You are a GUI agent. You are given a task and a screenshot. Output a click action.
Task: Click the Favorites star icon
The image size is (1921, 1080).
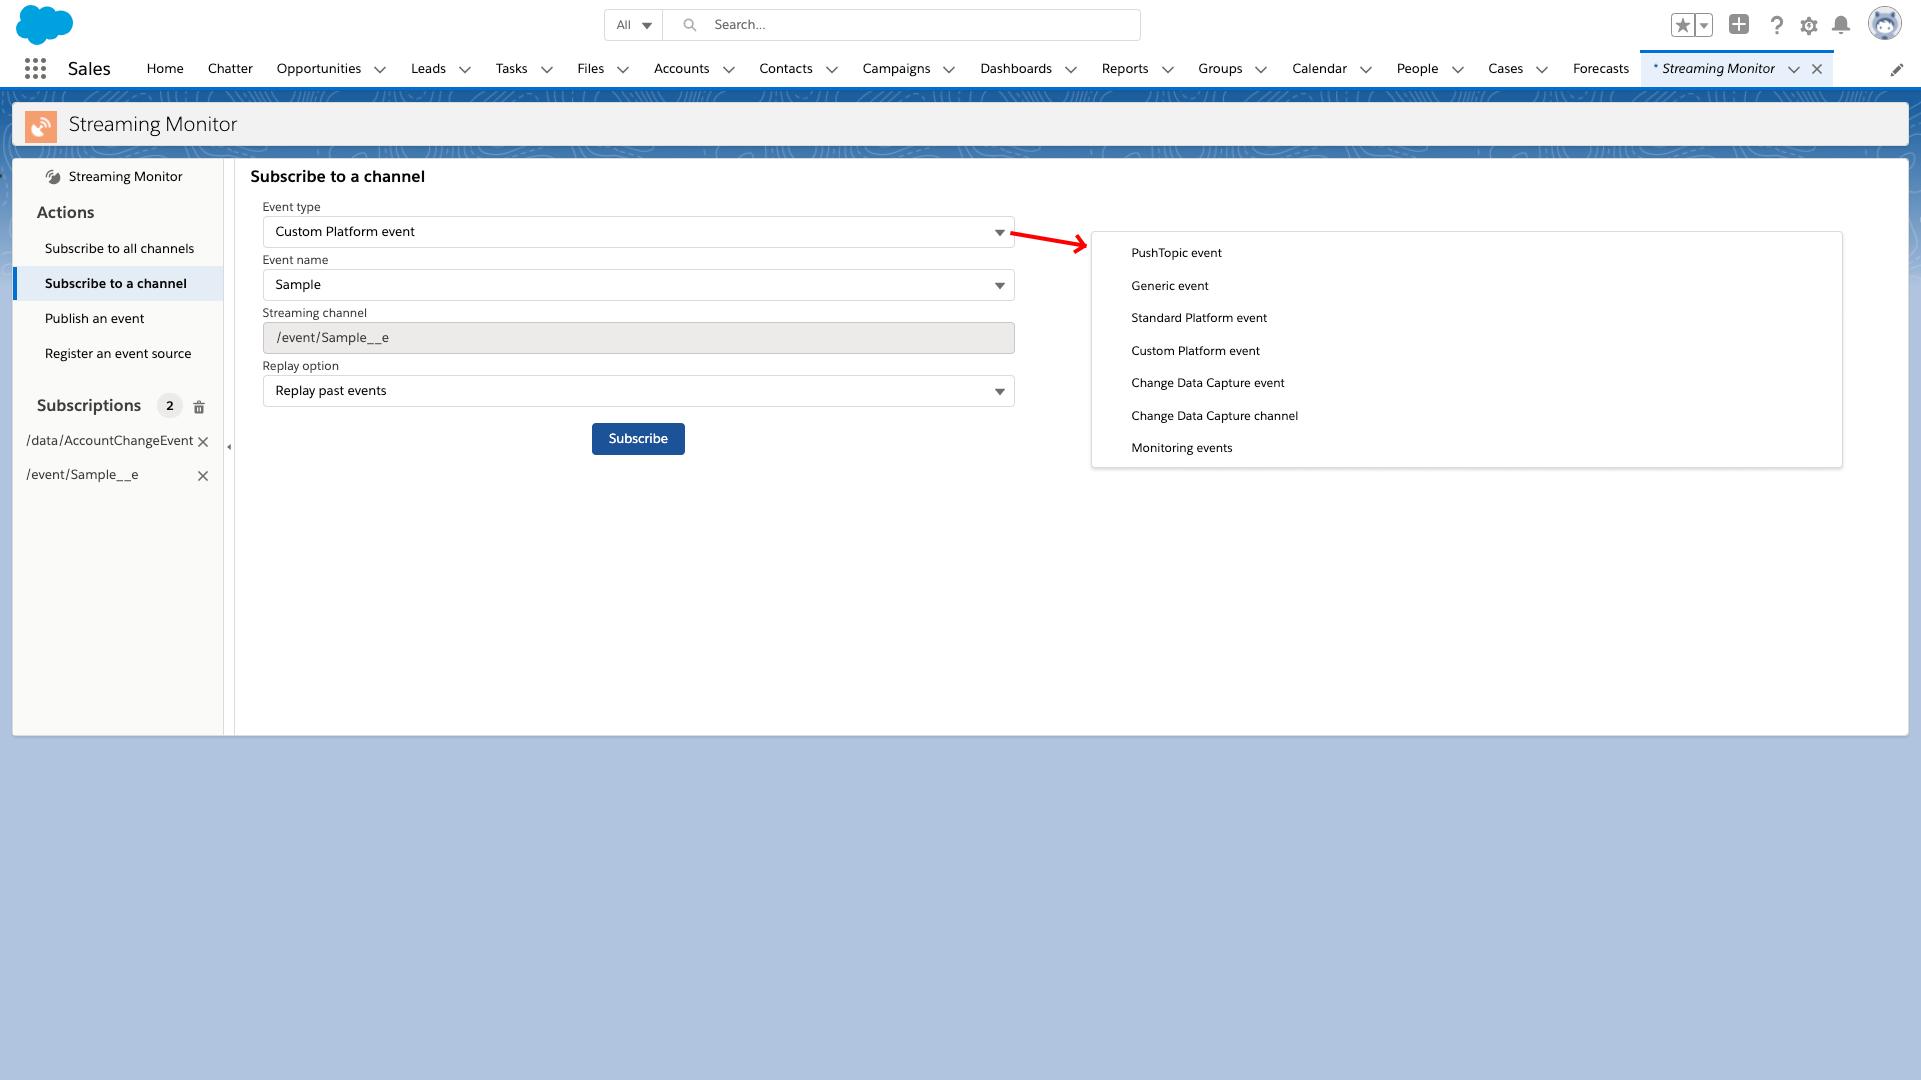click(x=1682, y=25)
